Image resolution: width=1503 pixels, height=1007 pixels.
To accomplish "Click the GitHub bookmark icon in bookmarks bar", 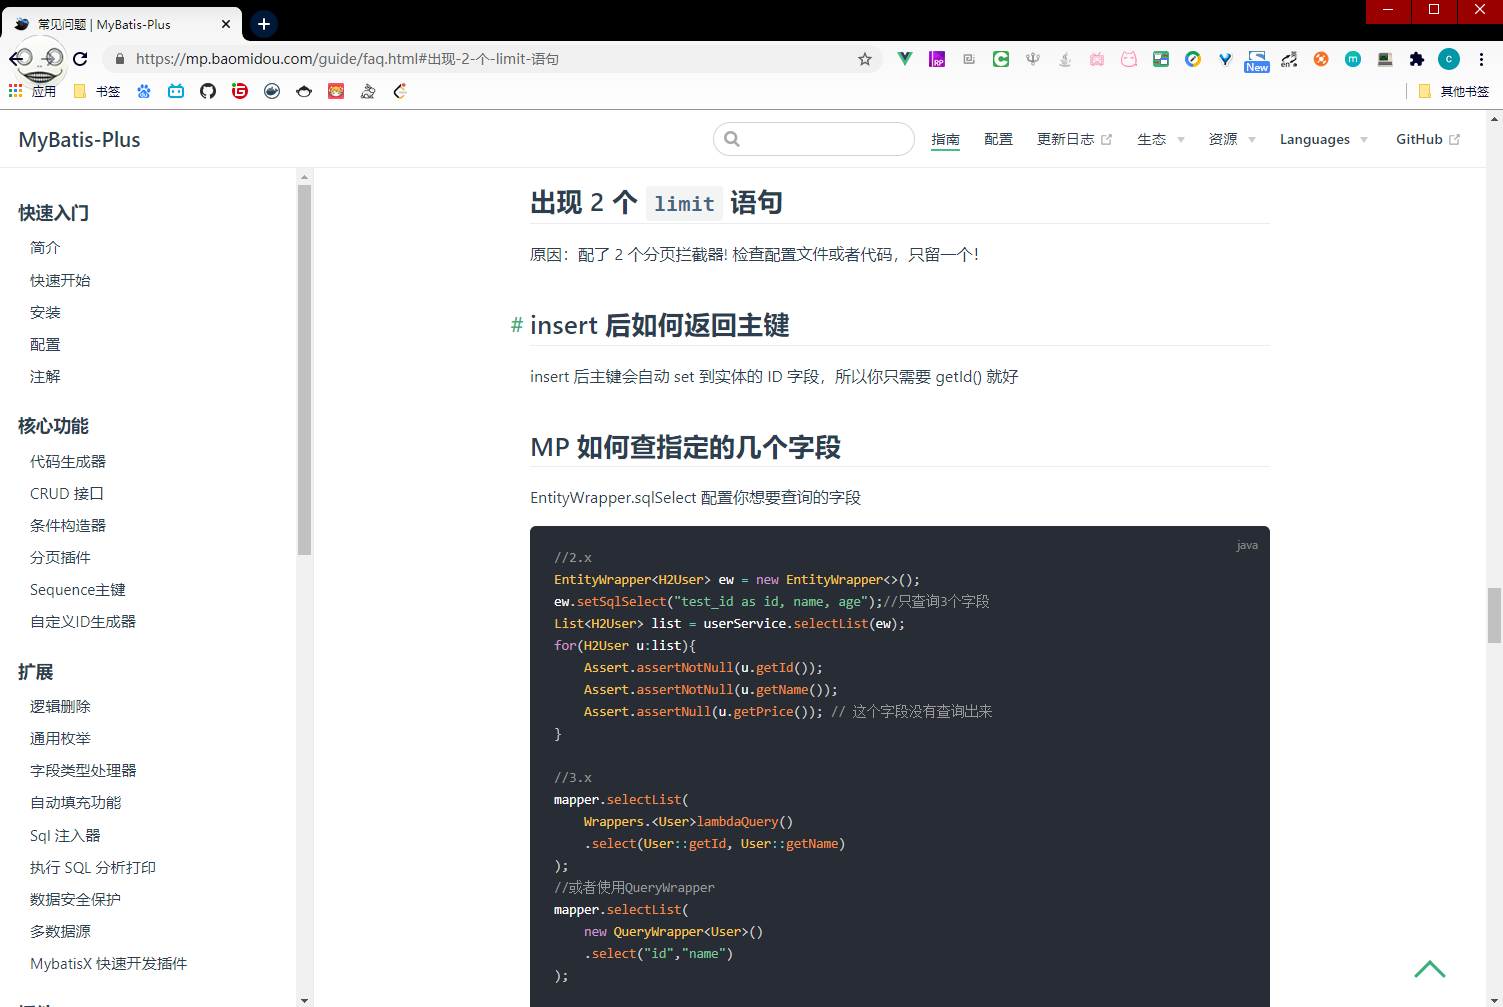I will [208, 91].
